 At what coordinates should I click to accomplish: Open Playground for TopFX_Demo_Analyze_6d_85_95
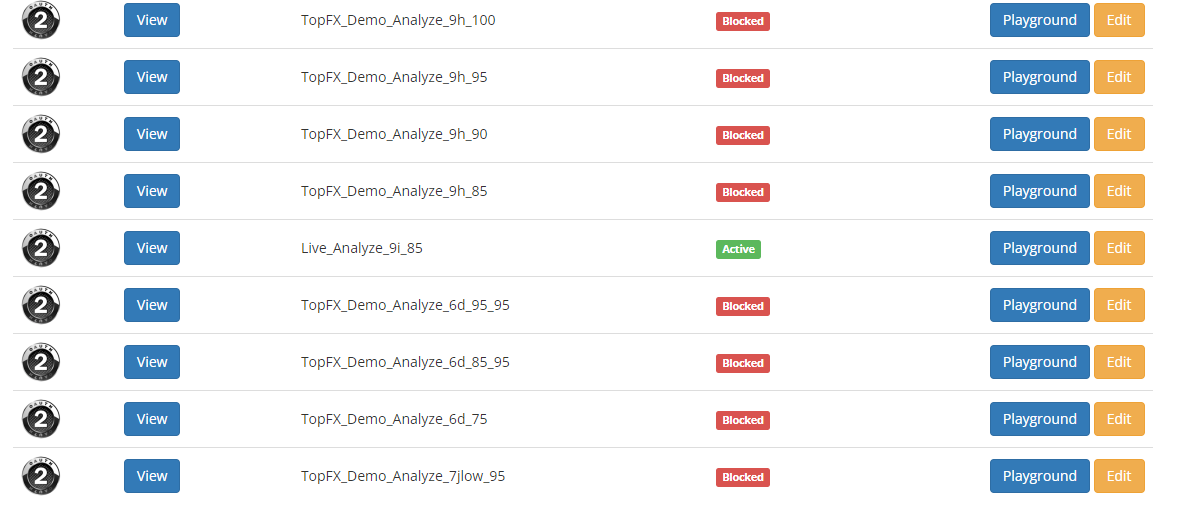[x=1040, y=362]
